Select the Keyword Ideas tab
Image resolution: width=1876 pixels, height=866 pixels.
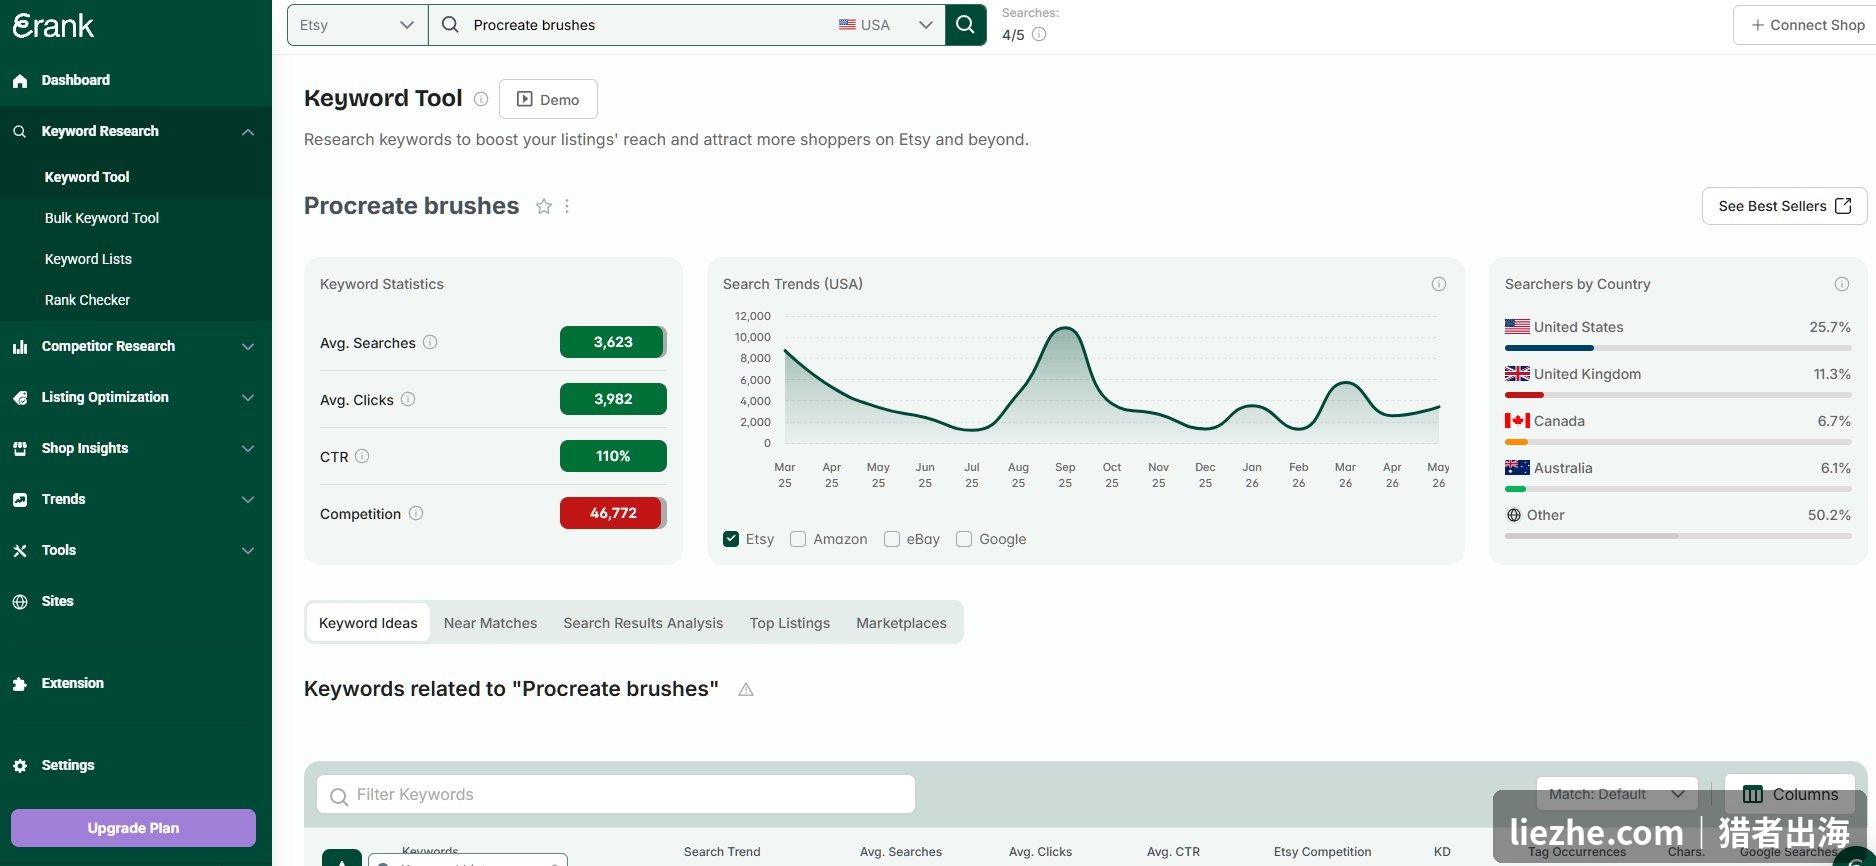pos(368,623)
